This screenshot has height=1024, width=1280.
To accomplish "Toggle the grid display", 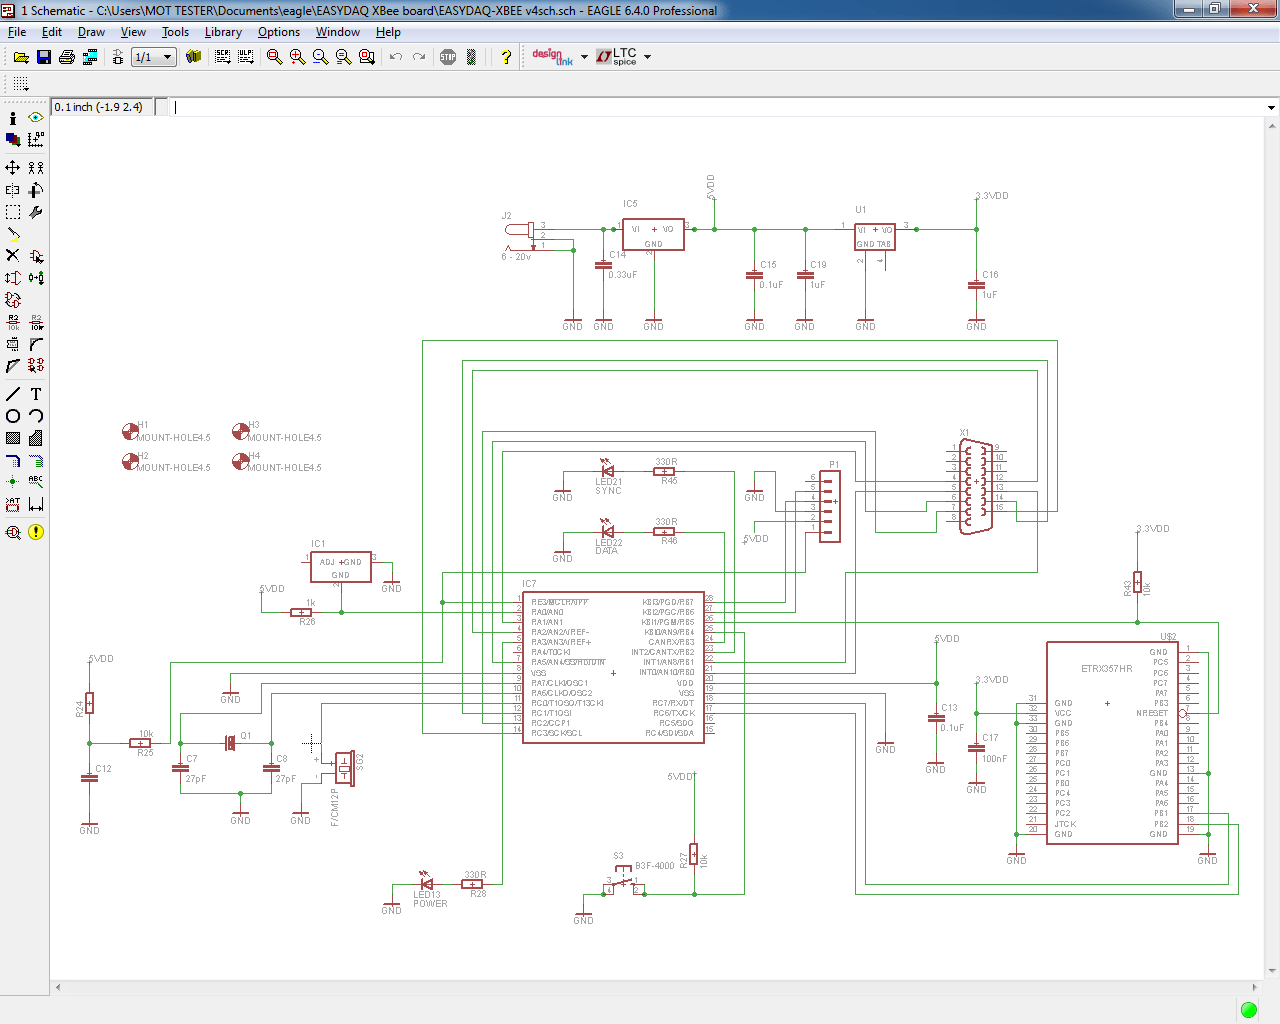I will (20, 83).
